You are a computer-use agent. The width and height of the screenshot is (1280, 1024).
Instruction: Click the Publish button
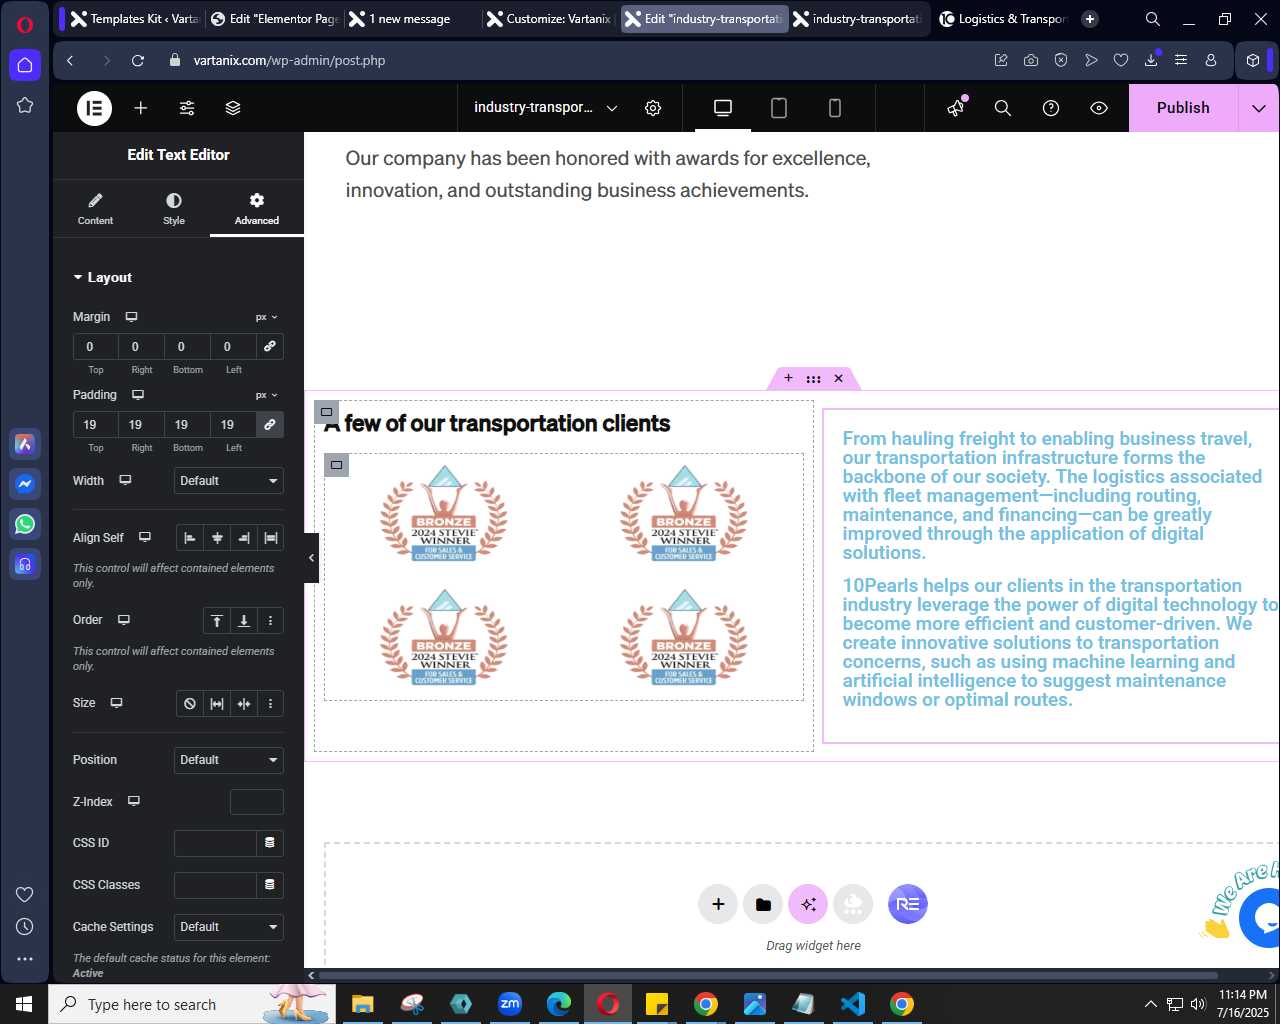click(1183, 108)
